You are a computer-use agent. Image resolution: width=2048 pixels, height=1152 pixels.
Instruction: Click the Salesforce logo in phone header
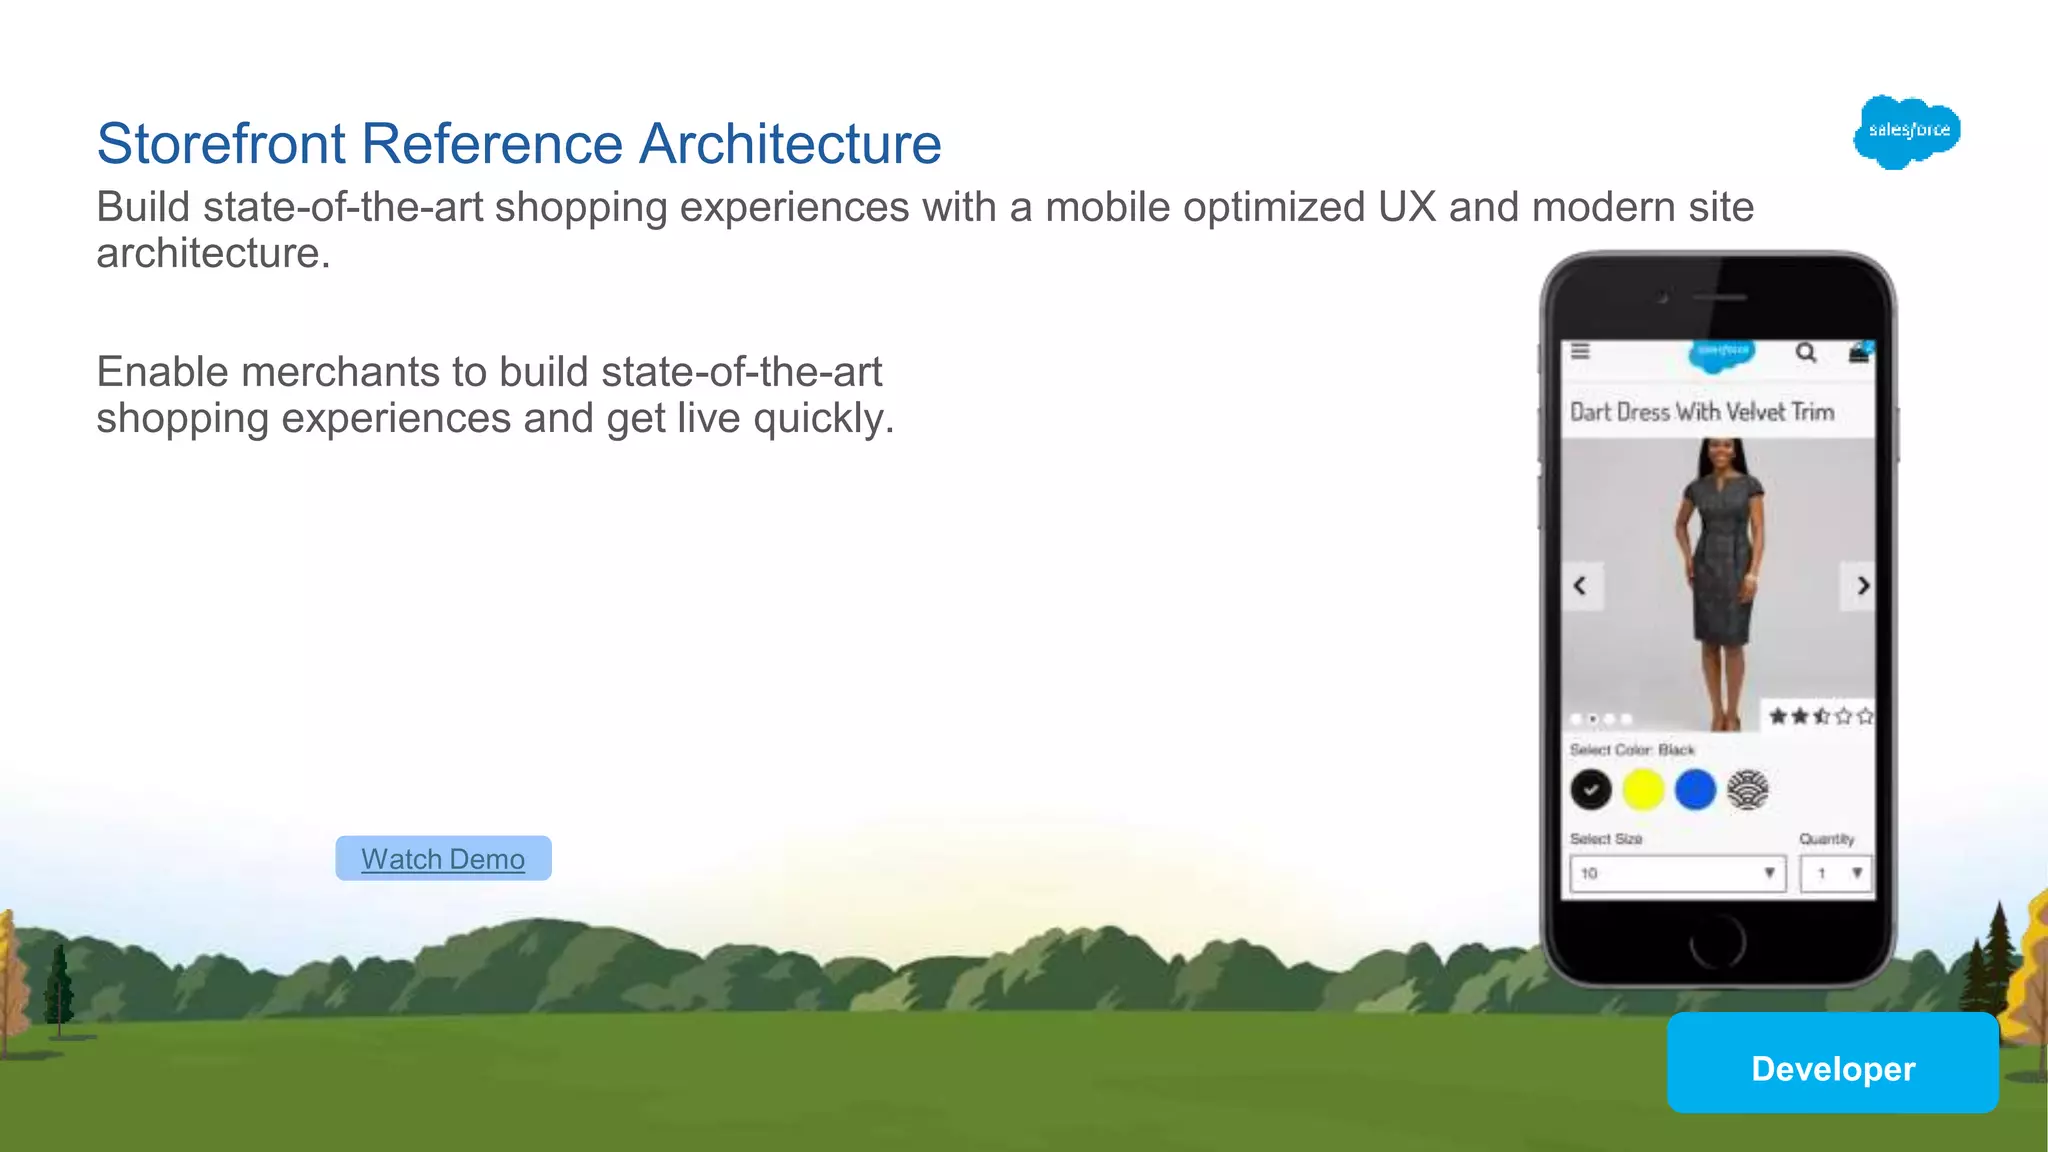point(1722,353)
